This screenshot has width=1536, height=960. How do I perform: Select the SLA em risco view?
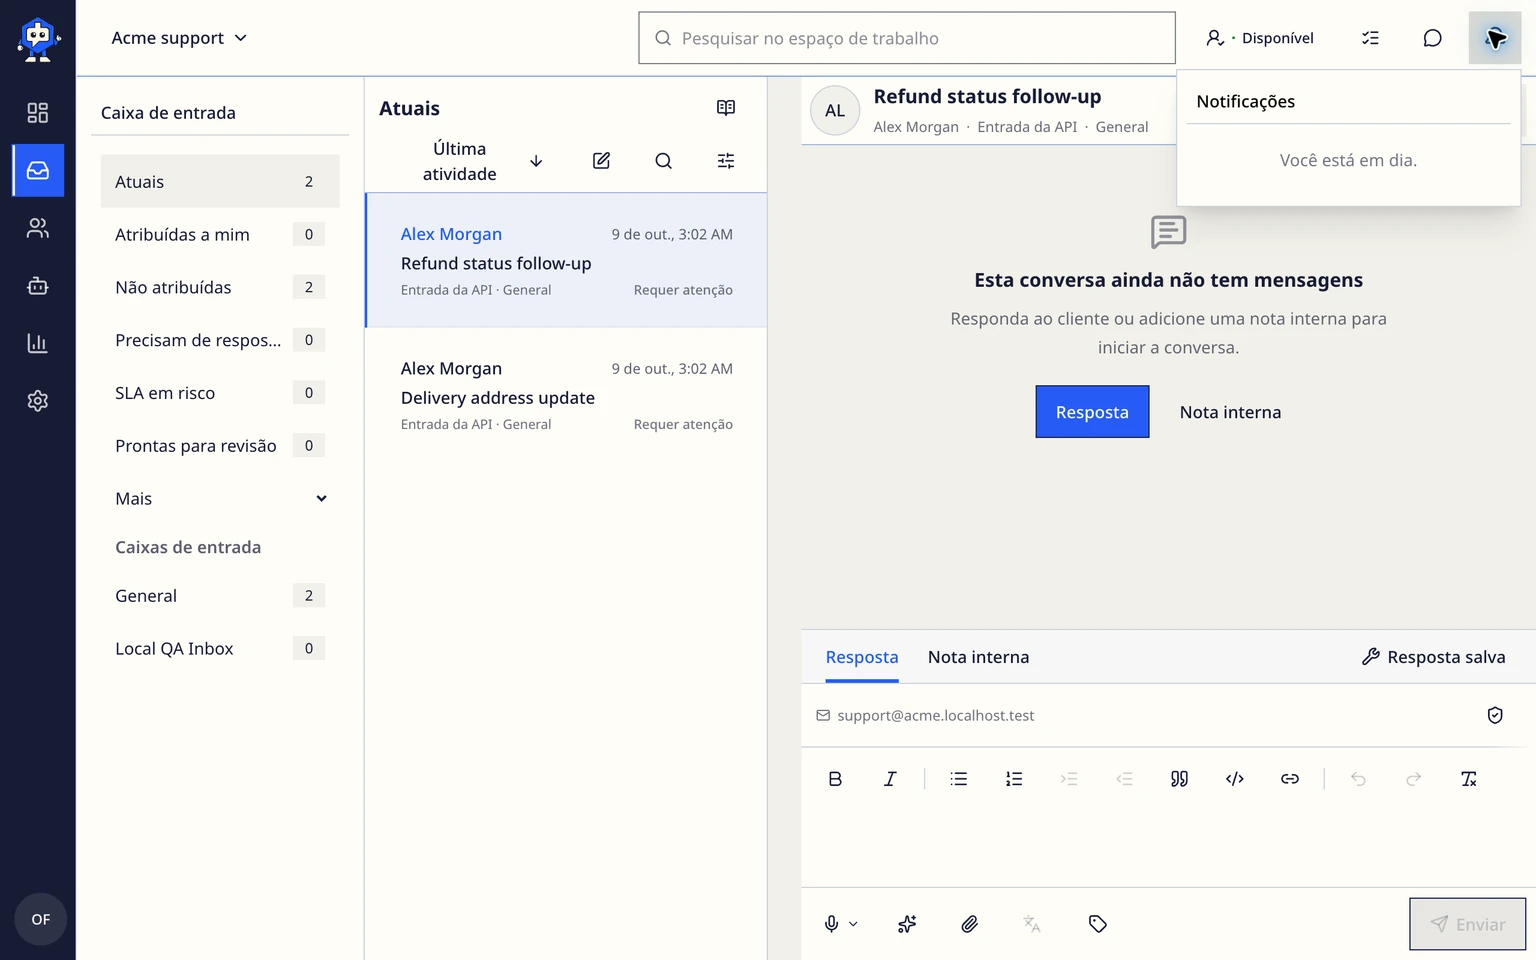pos(220,393)
